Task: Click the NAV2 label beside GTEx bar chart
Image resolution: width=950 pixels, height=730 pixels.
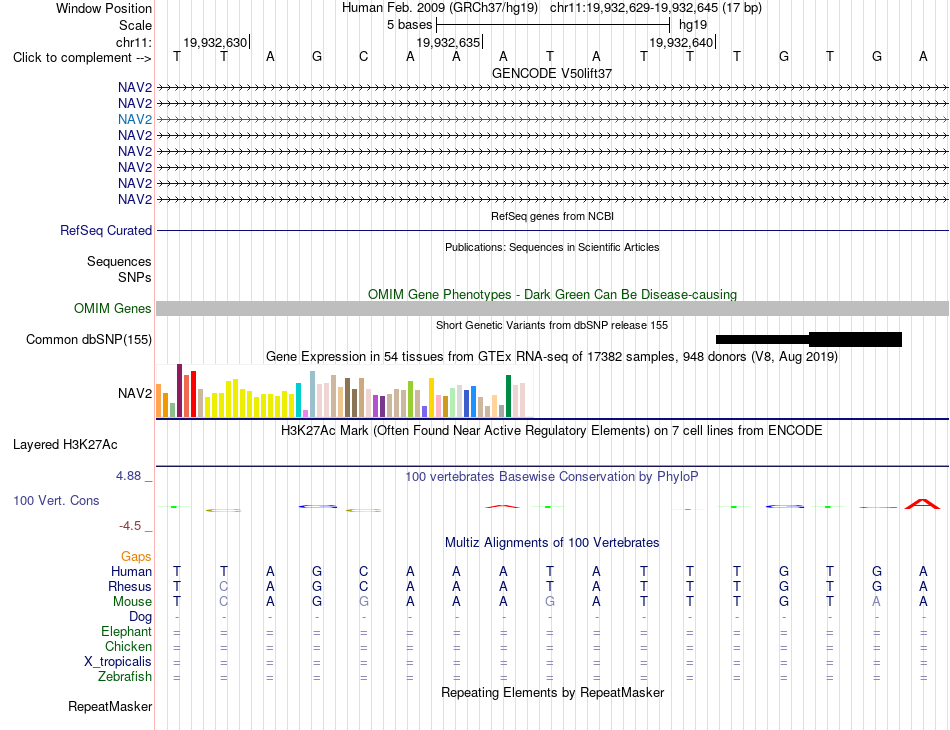Action: (x=135, y=393)
